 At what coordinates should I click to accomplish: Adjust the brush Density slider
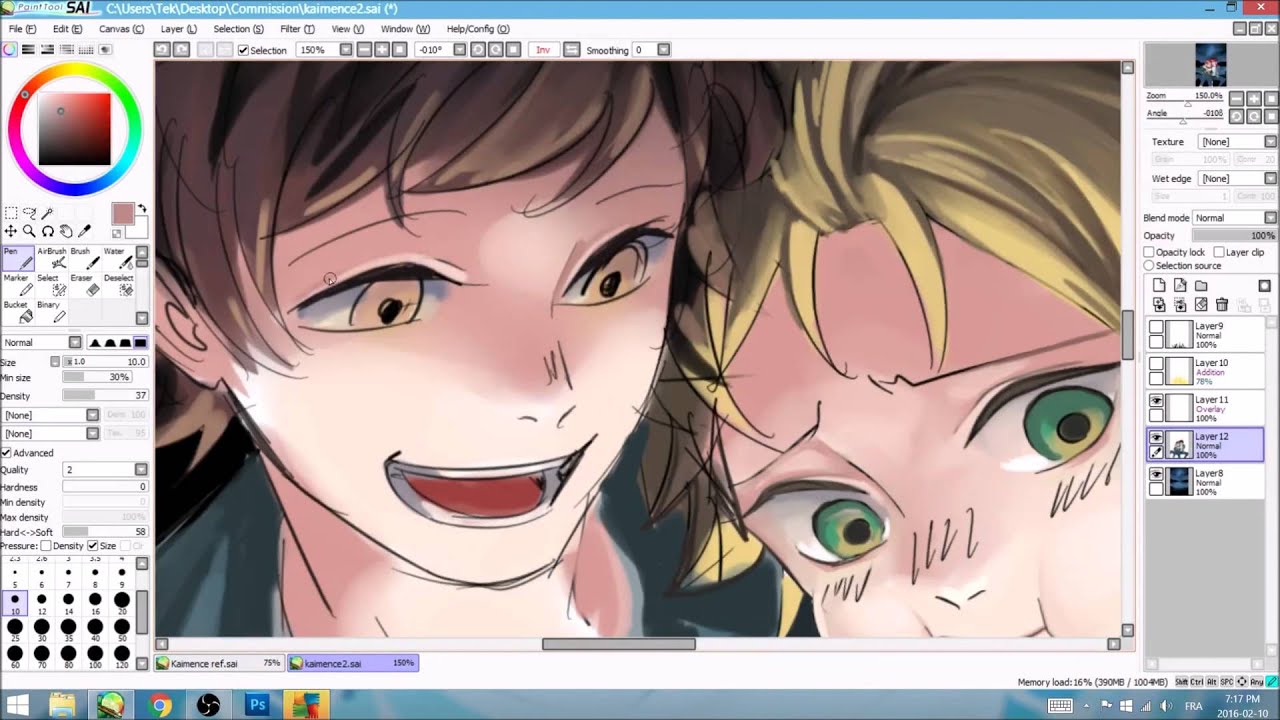pos(104,396)
